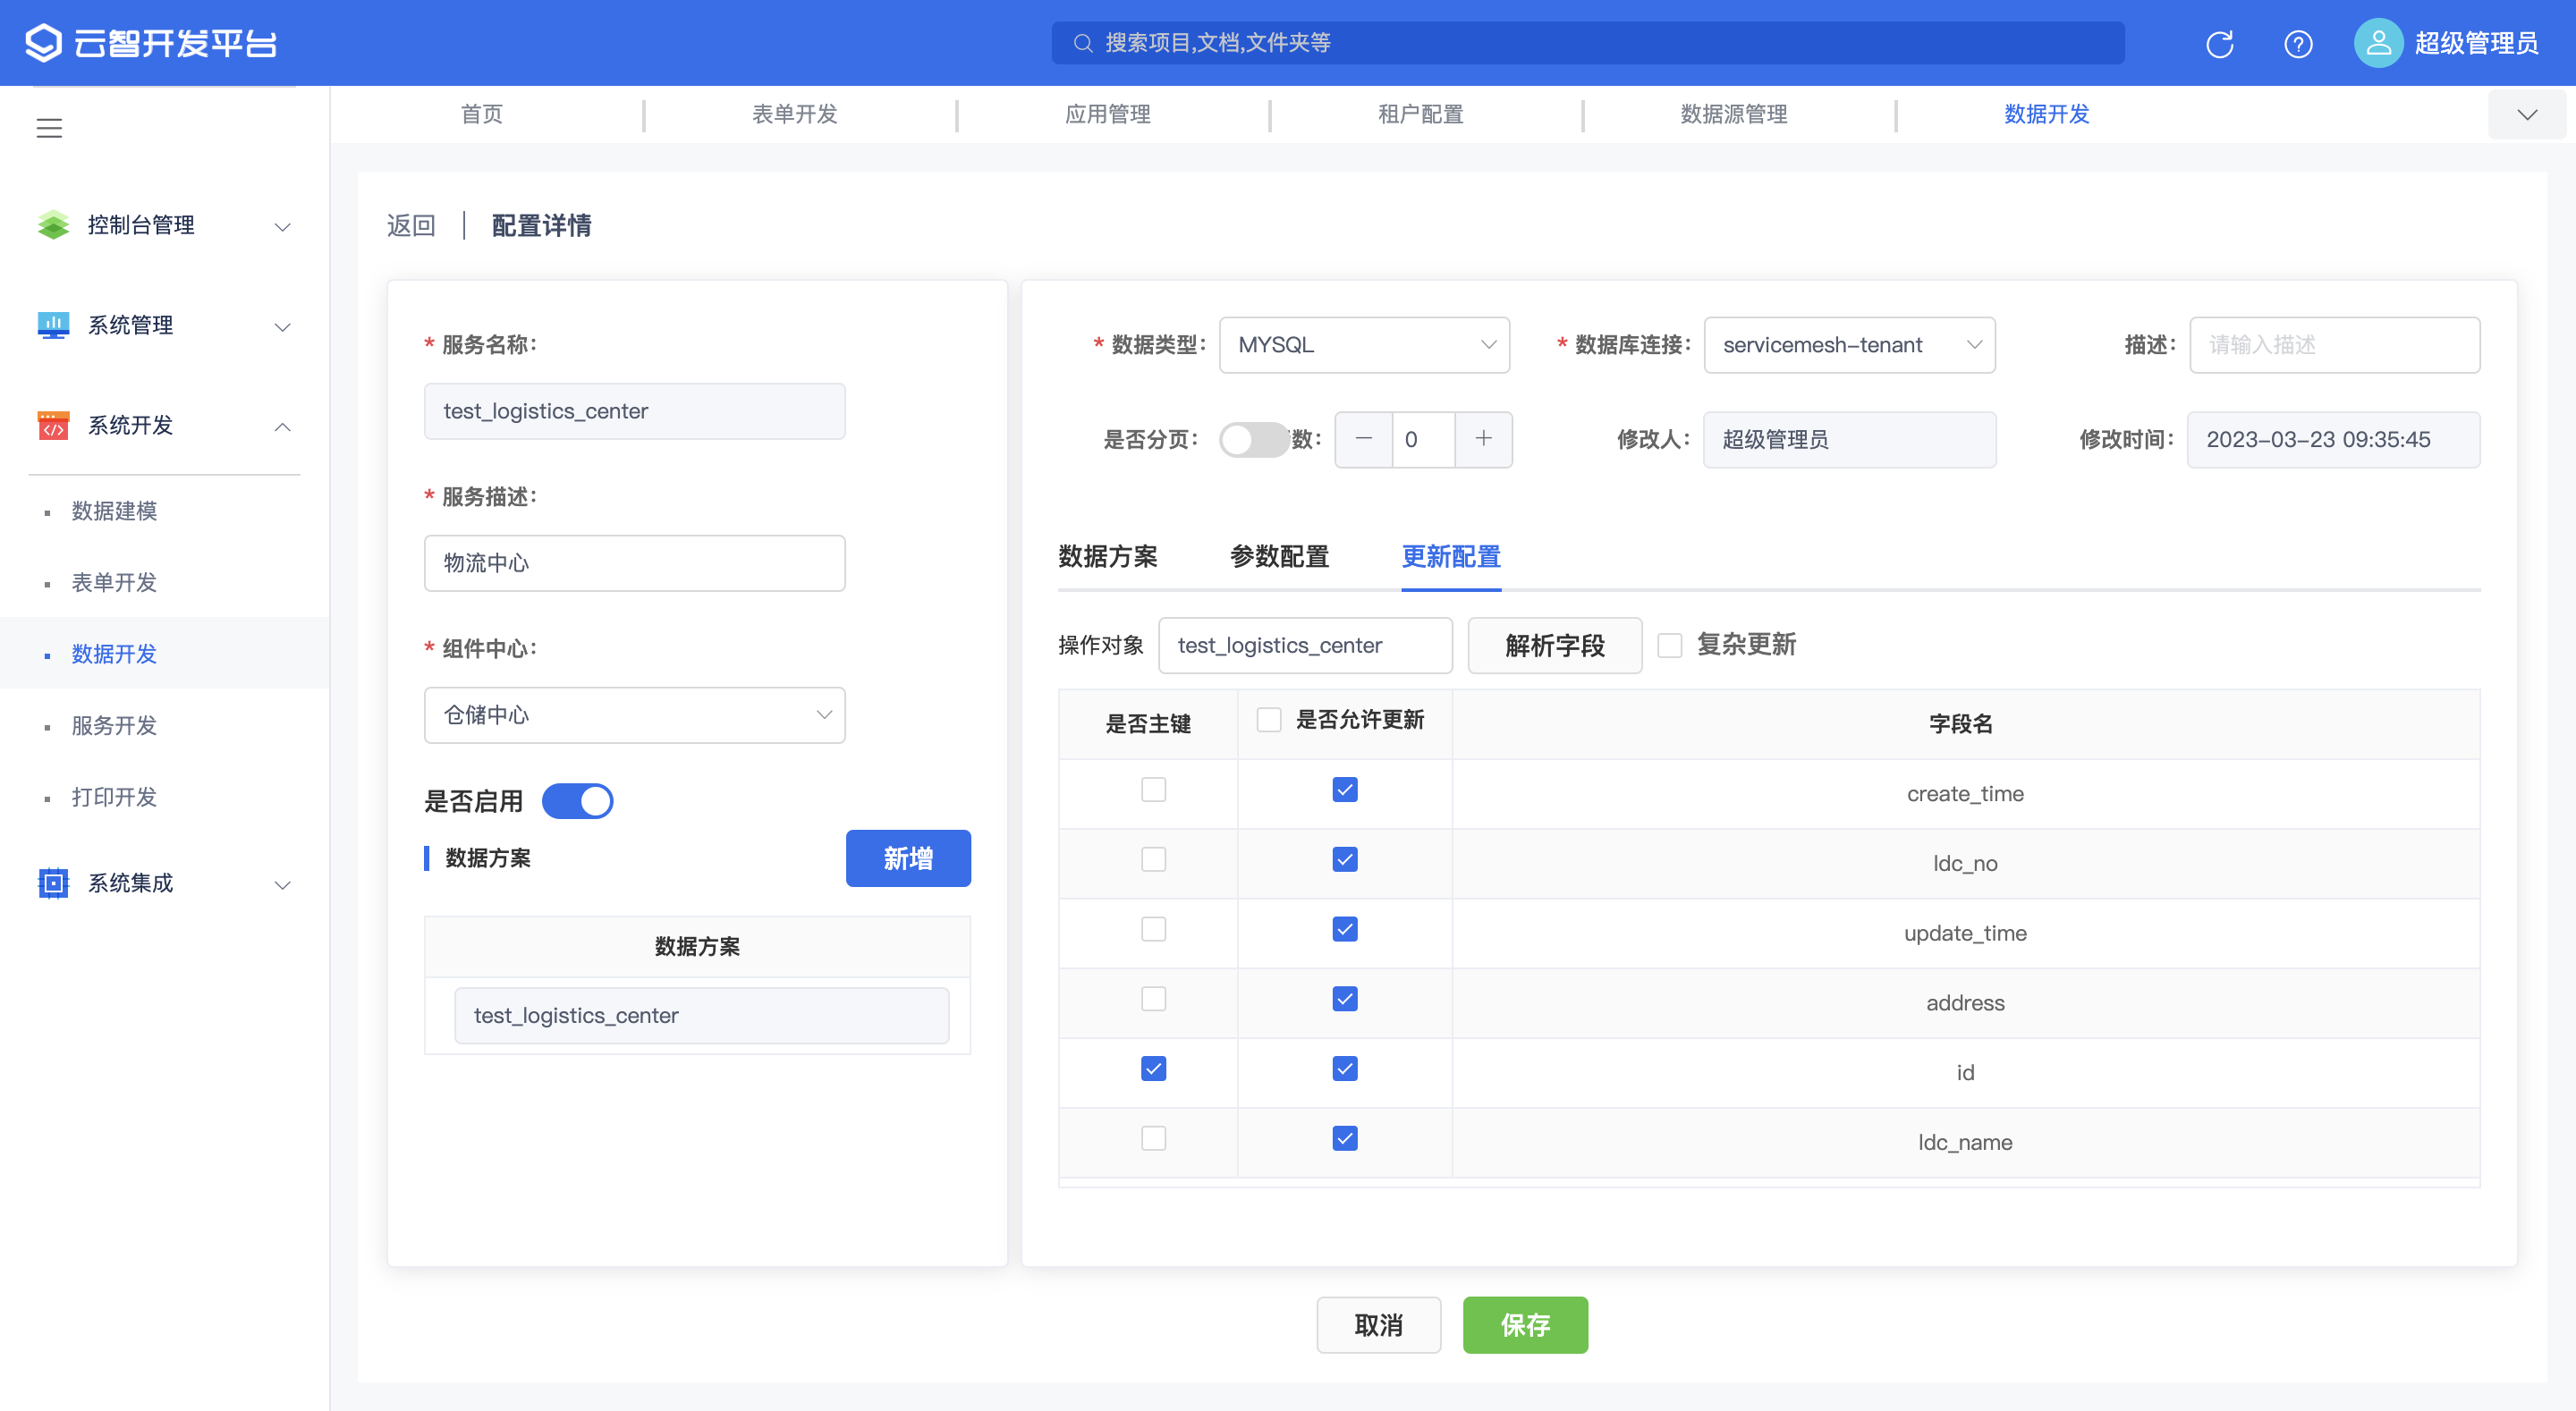Switch to the 首页 tab
Image resolution: width=2576 pixels, height=1411 pixels.
tap(481, 114)
